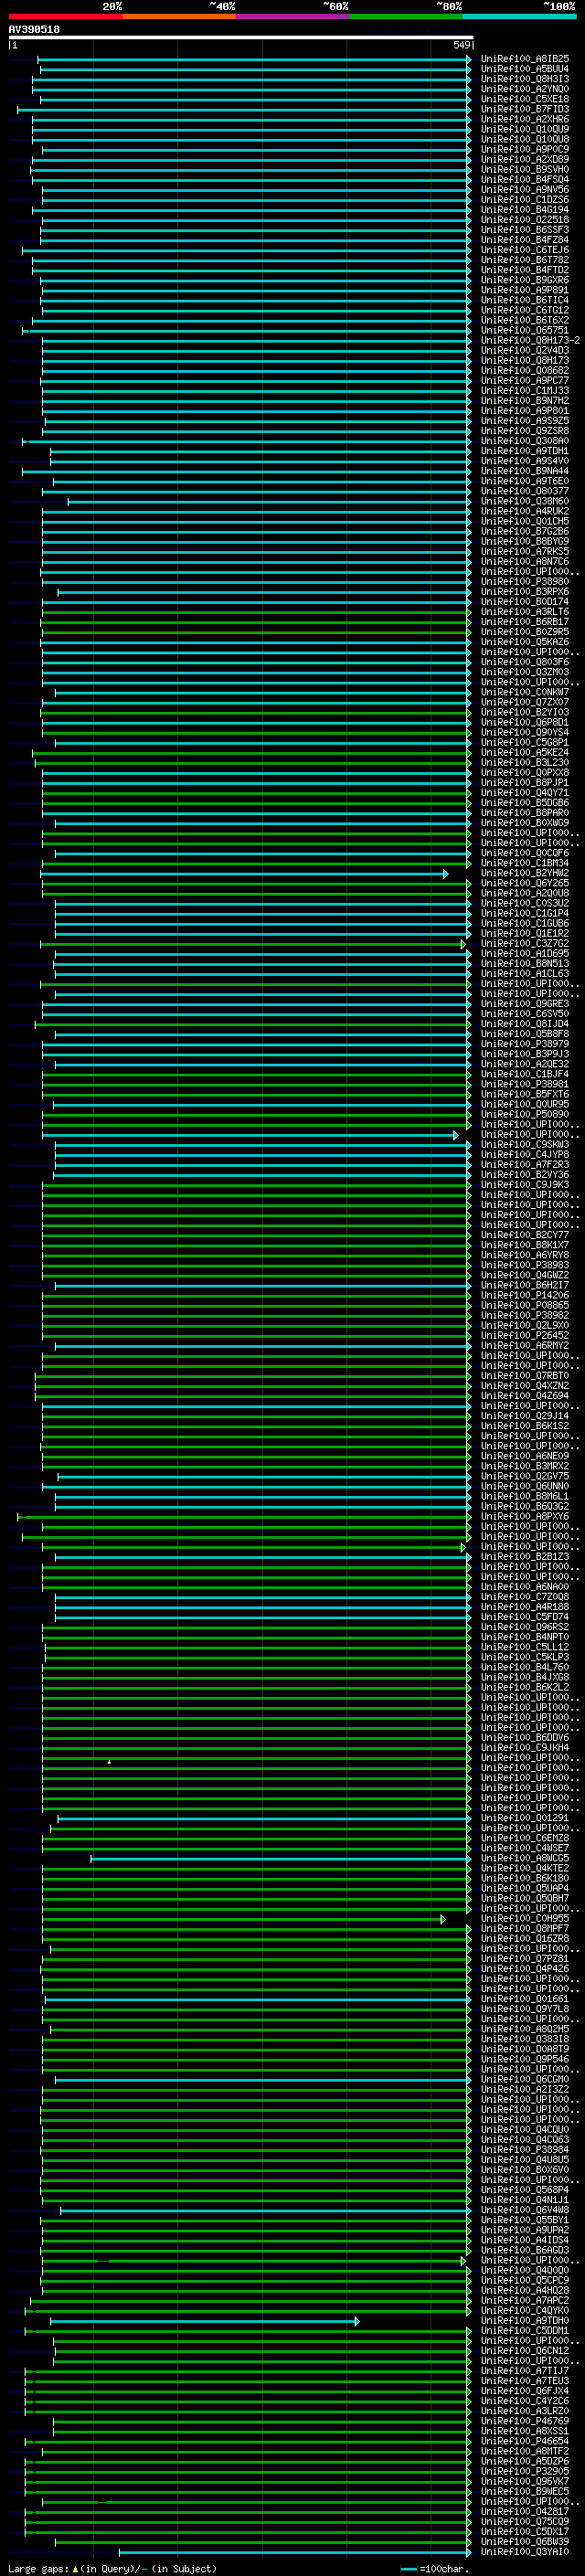This screenshot has height=2576, width=585.
Task: Click the UniRef100_O80377 hit
Action: (525, 491)
